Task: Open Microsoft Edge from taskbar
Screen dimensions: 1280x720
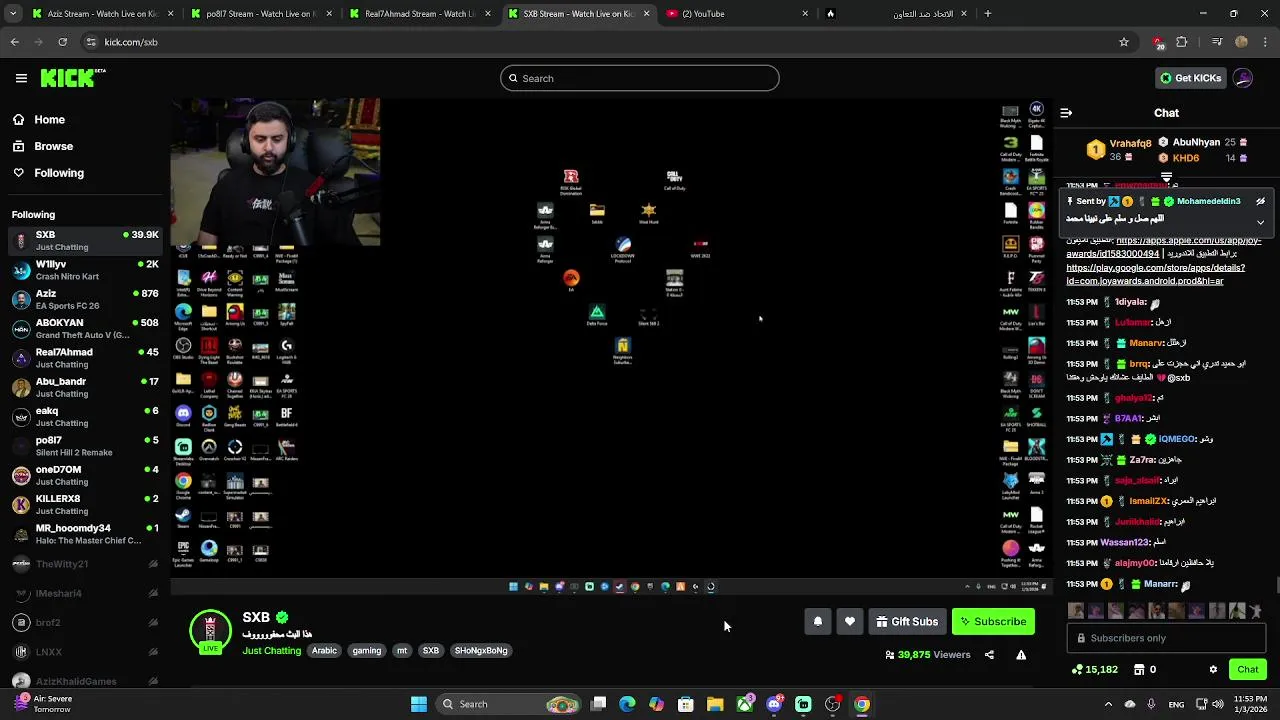Action: pos(627,704)
